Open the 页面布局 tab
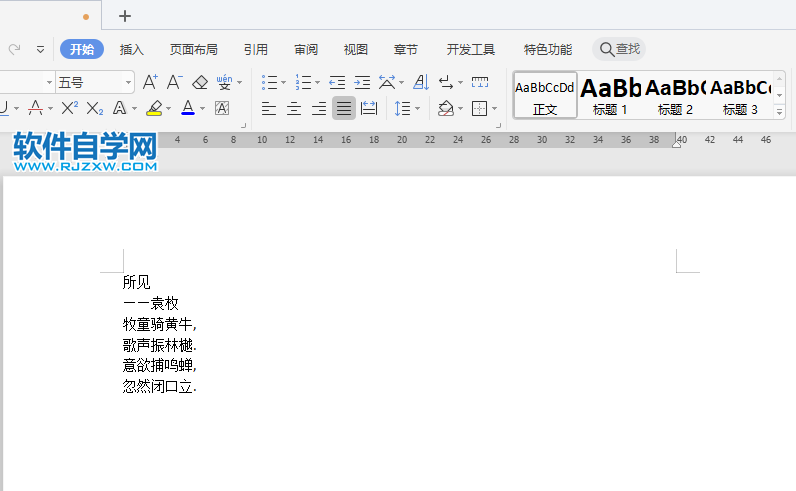 click(x=193, y=49)
